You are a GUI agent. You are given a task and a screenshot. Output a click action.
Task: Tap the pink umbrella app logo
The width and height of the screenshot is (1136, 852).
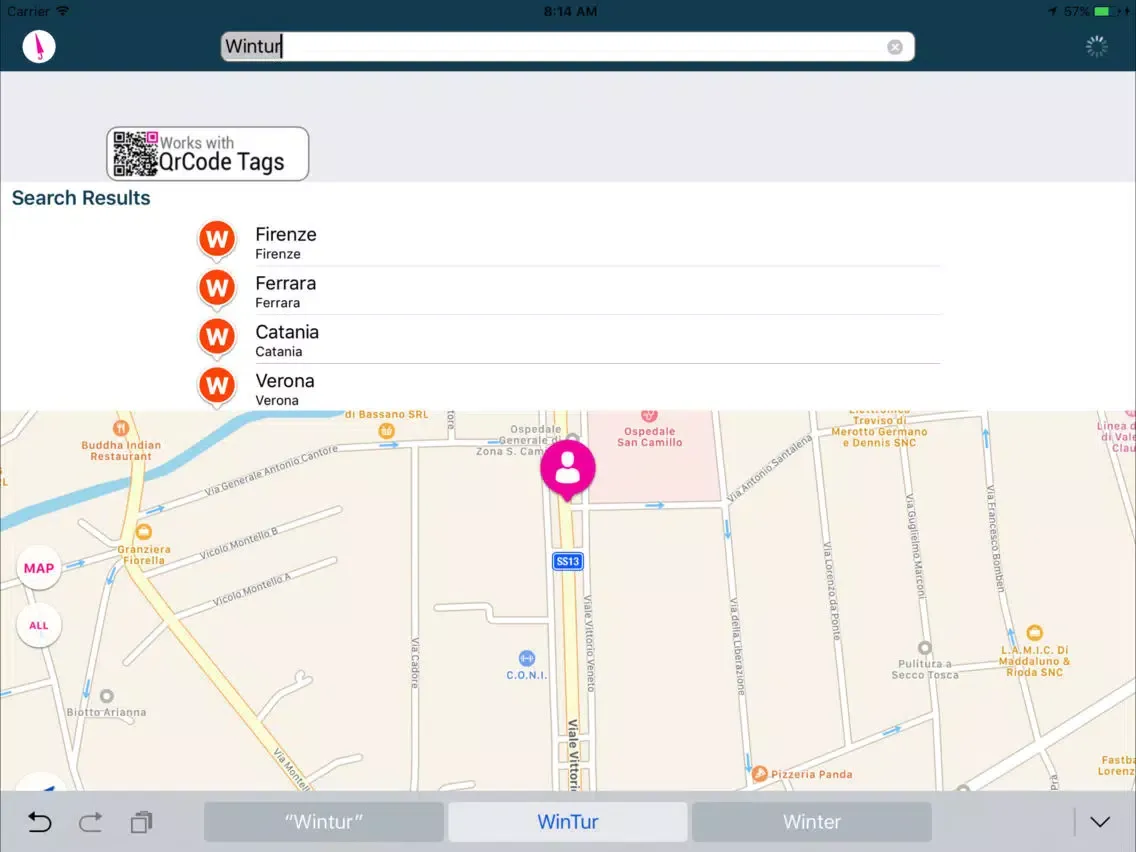click(38, 46)
